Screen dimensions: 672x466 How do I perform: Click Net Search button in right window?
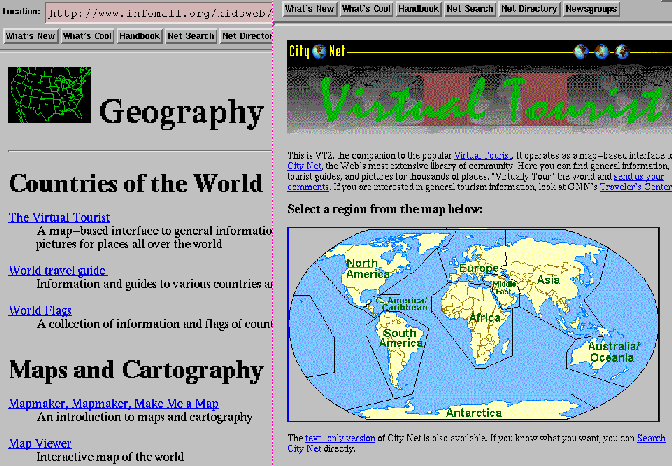pyautogui.click(x=470, y=9)
